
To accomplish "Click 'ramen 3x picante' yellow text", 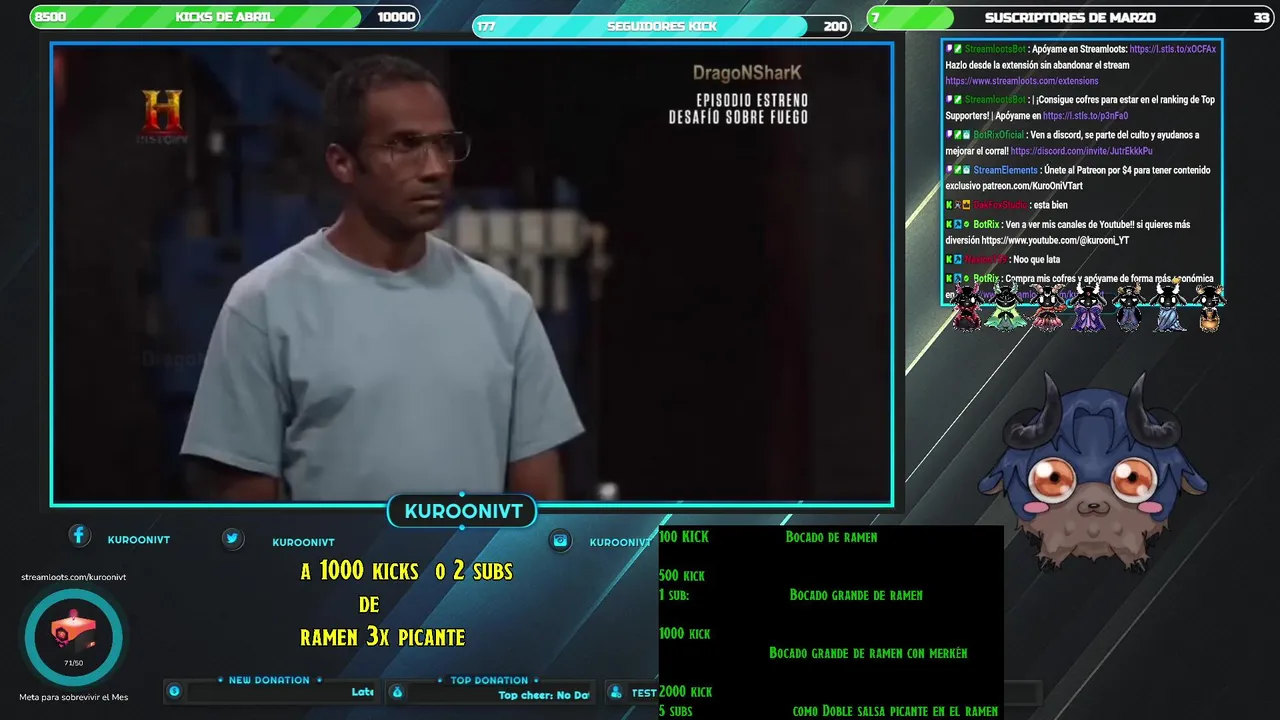I will tap(382, 636).
